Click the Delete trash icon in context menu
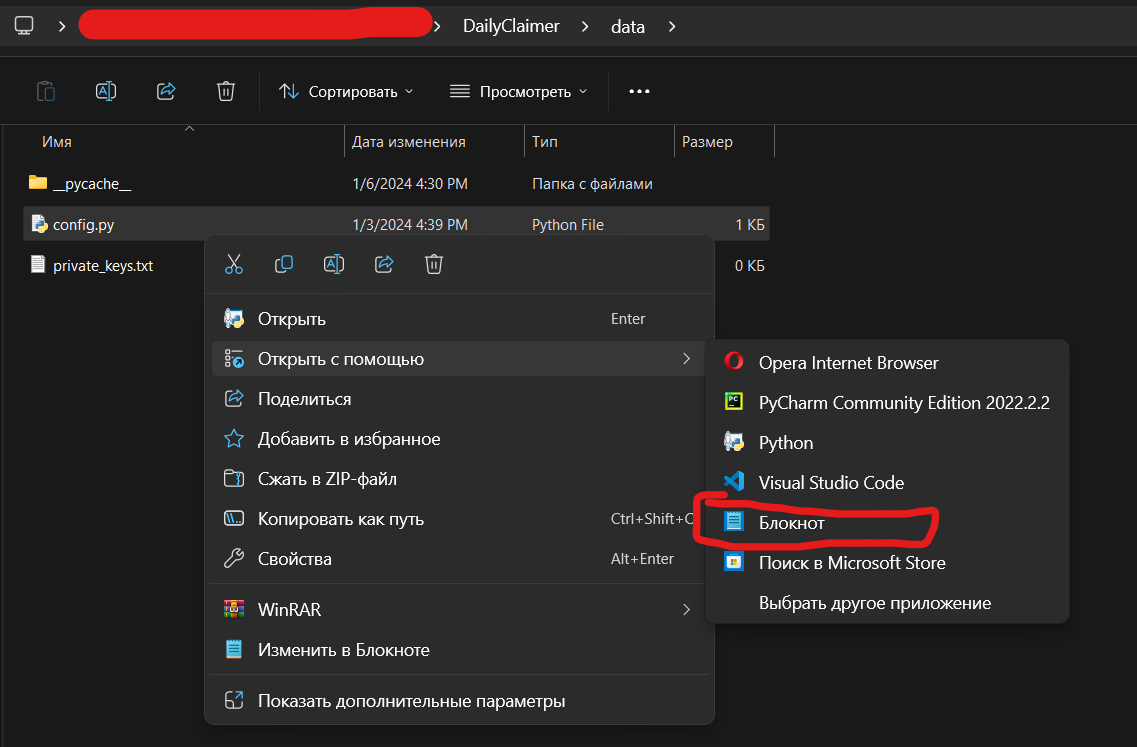 click(x=434, y=264)
